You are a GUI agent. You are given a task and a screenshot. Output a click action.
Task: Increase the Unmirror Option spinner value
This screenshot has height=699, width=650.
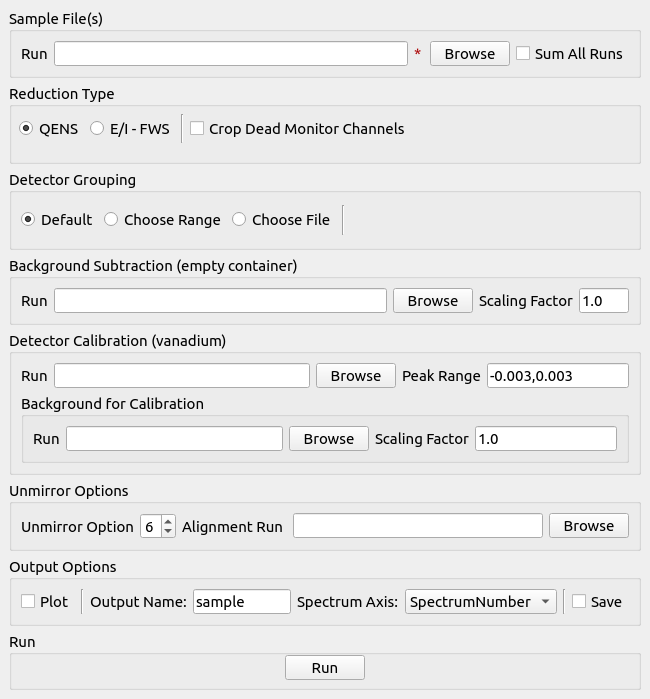point(168,521)
